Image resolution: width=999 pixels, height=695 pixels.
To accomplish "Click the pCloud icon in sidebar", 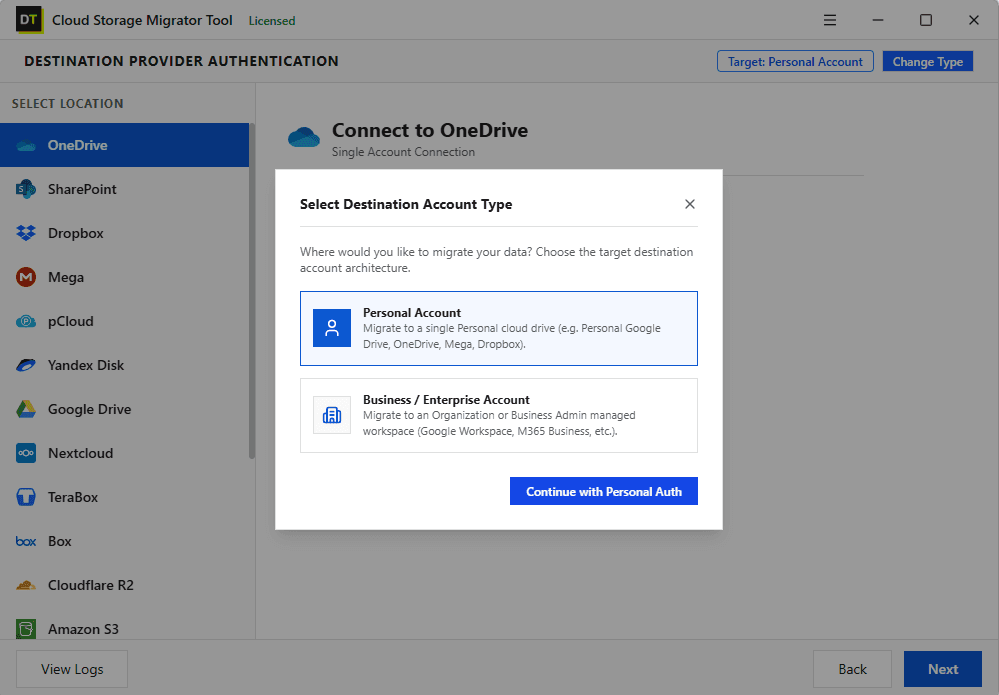I will point(26,321).
